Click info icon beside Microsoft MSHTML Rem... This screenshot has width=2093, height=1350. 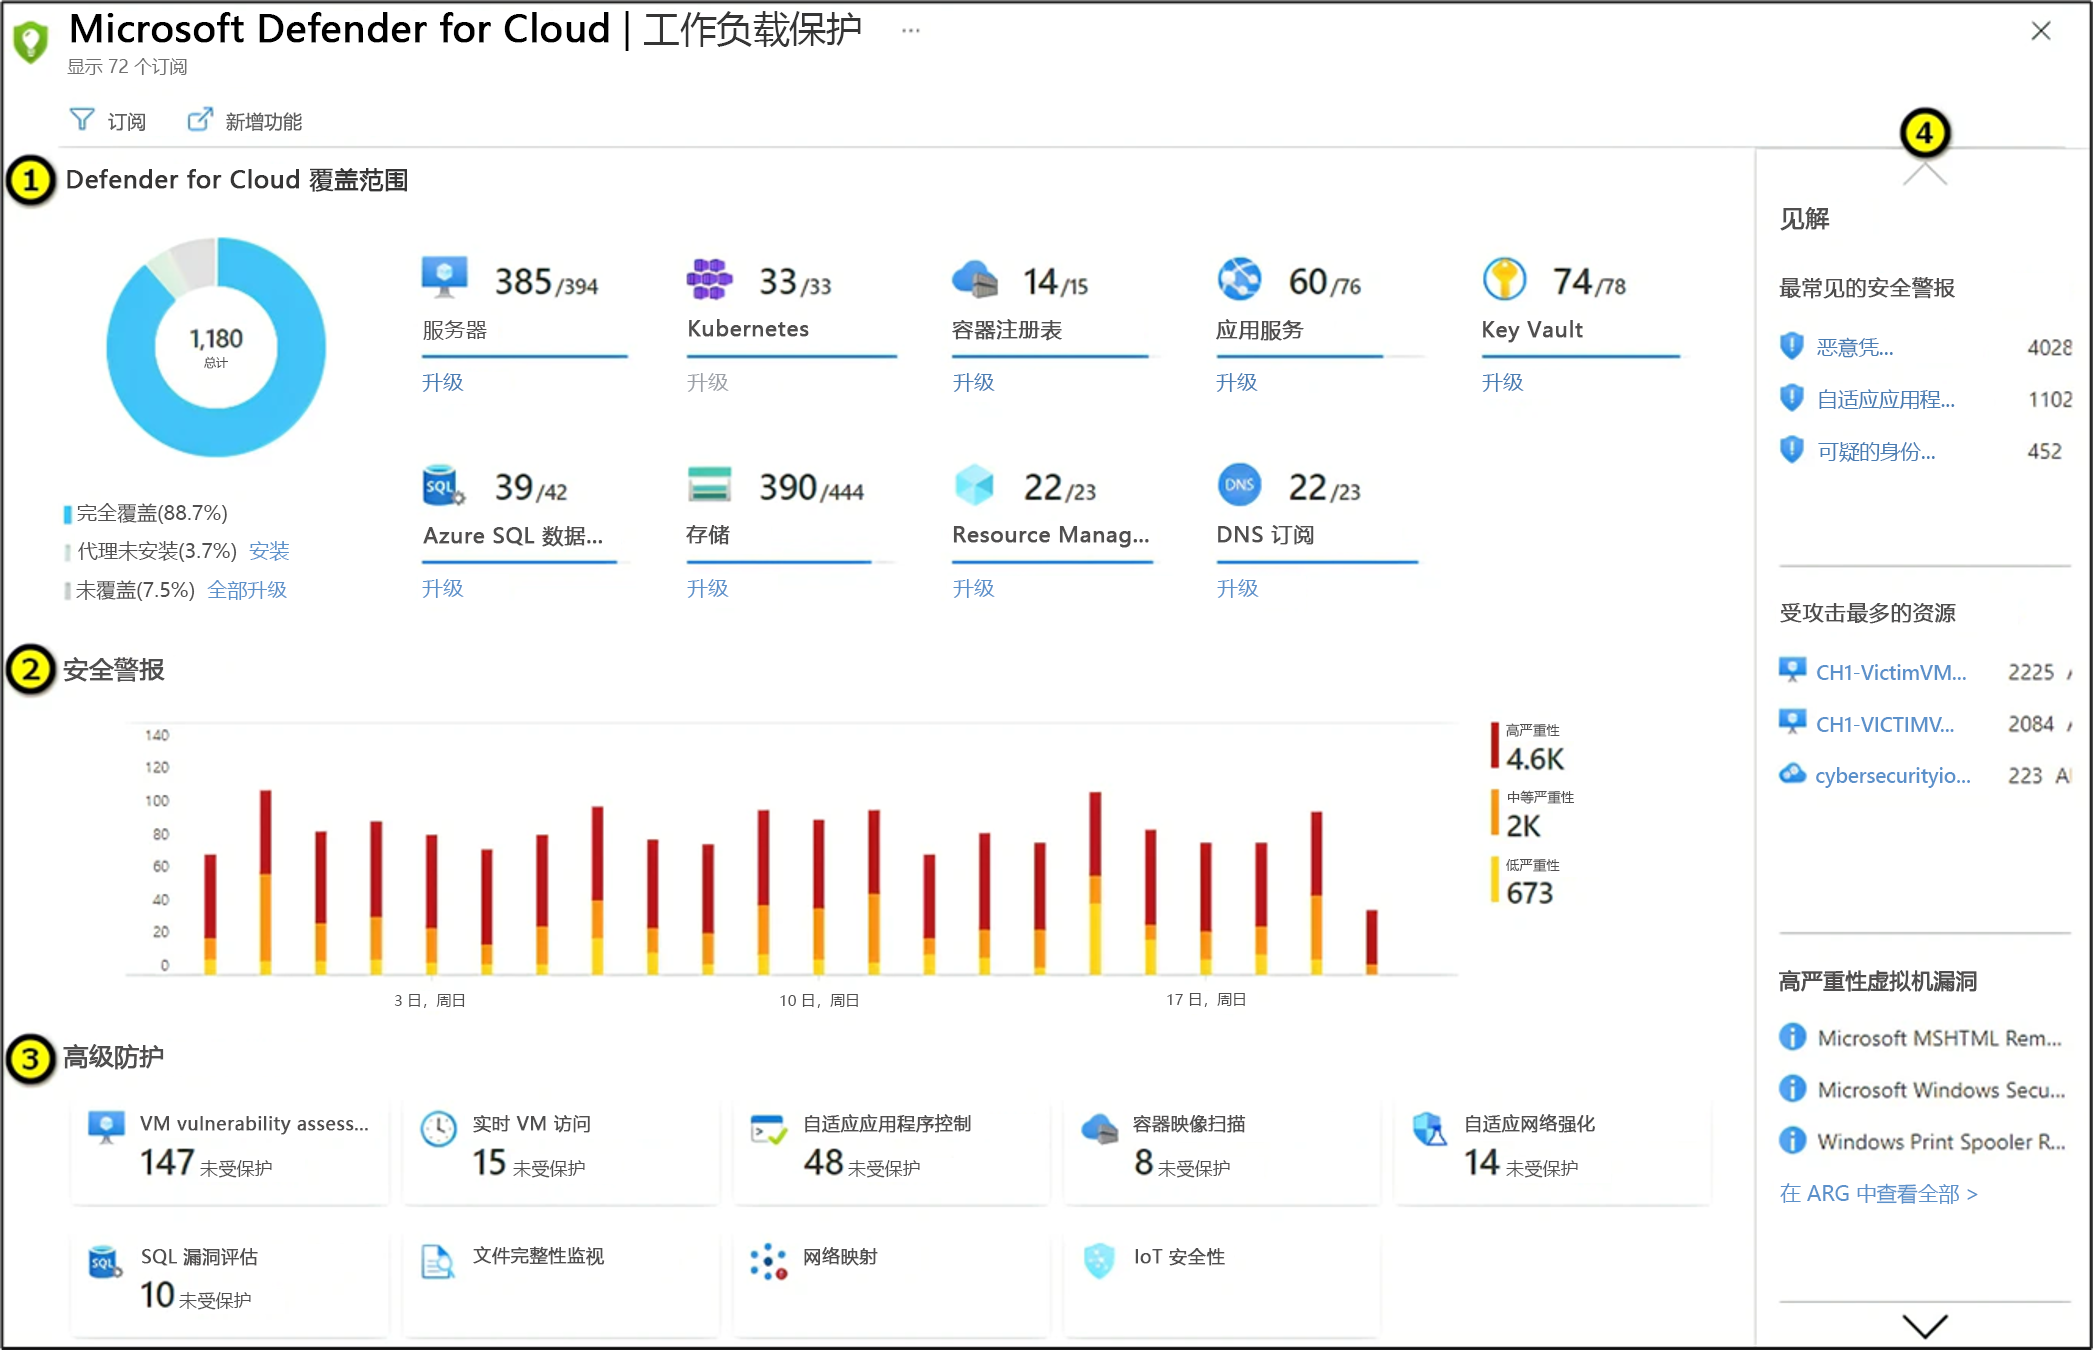[1792, 1037]
